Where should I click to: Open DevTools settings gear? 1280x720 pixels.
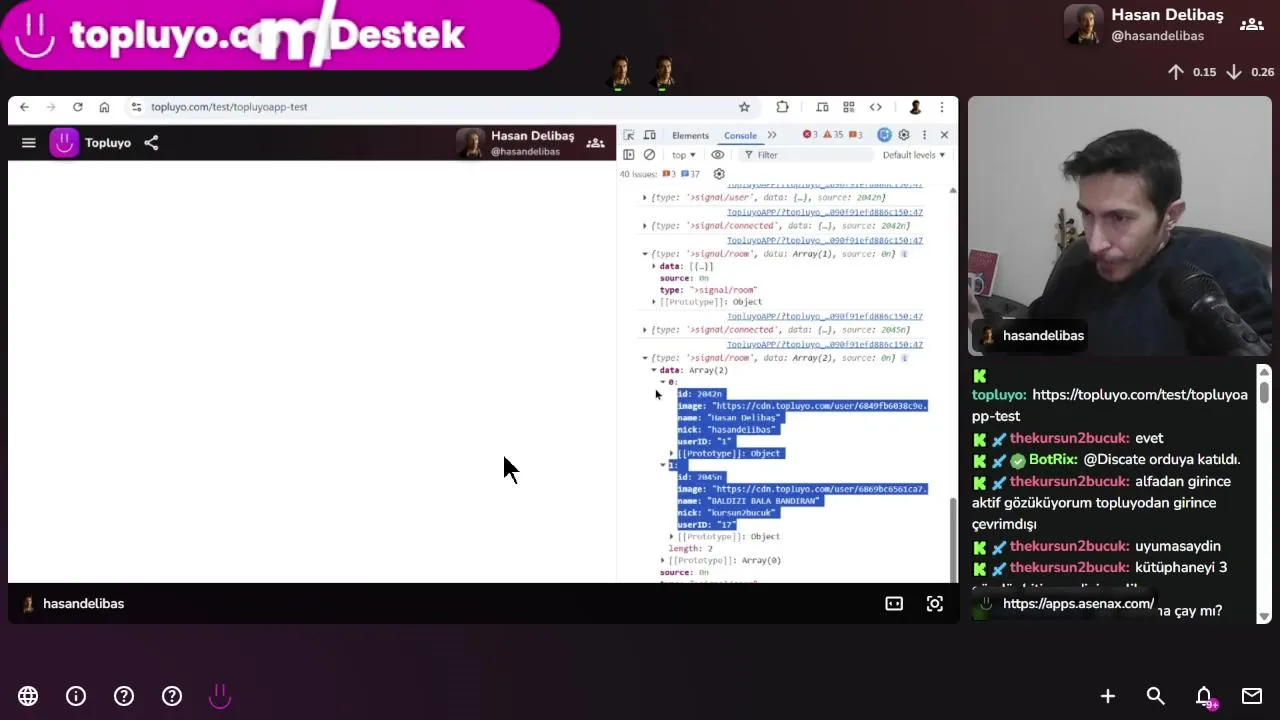point(904,135)
